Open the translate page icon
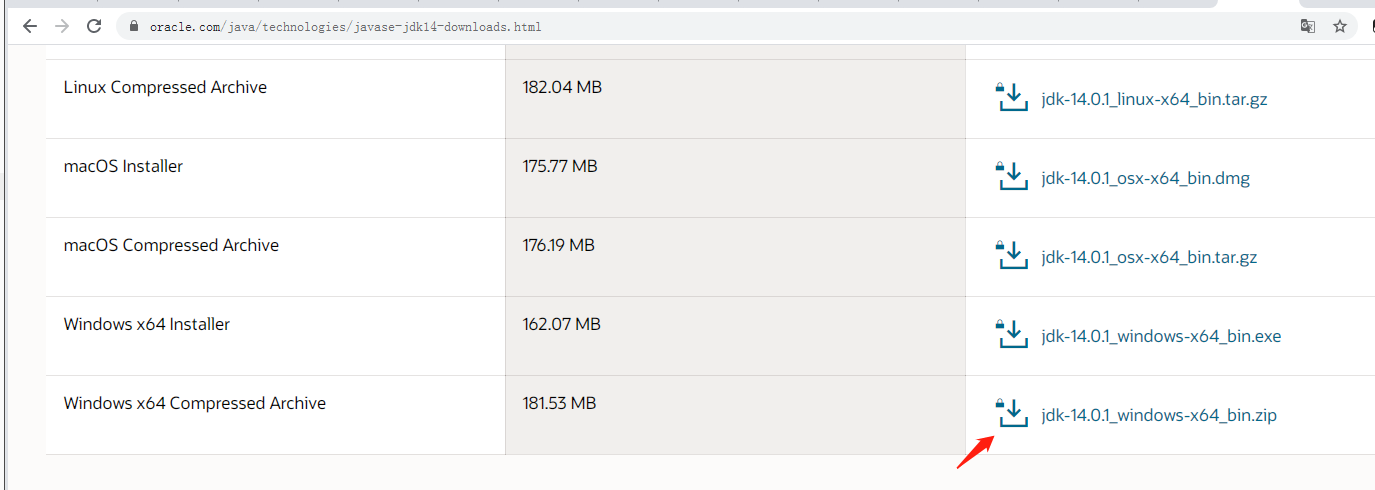This screenshot has width=1375, height=490. coord(1307,27)
